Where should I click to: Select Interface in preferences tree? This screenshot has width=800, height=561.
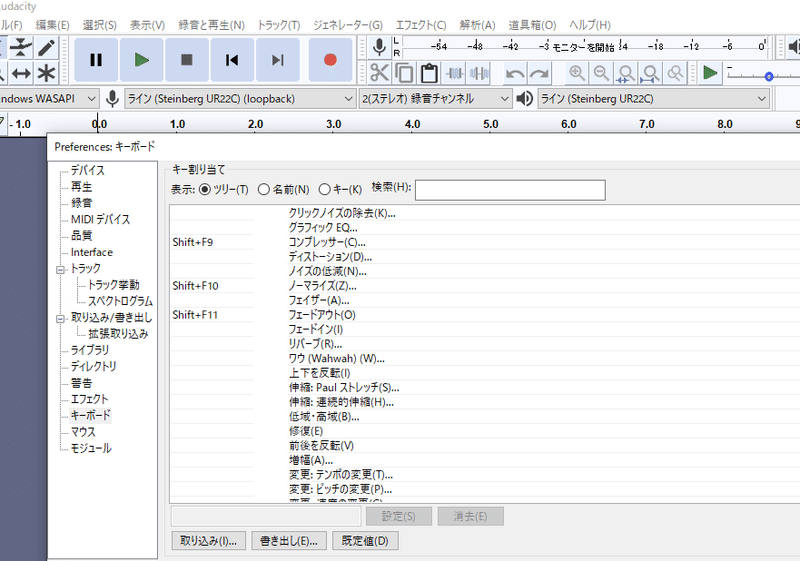pos(91,252)
